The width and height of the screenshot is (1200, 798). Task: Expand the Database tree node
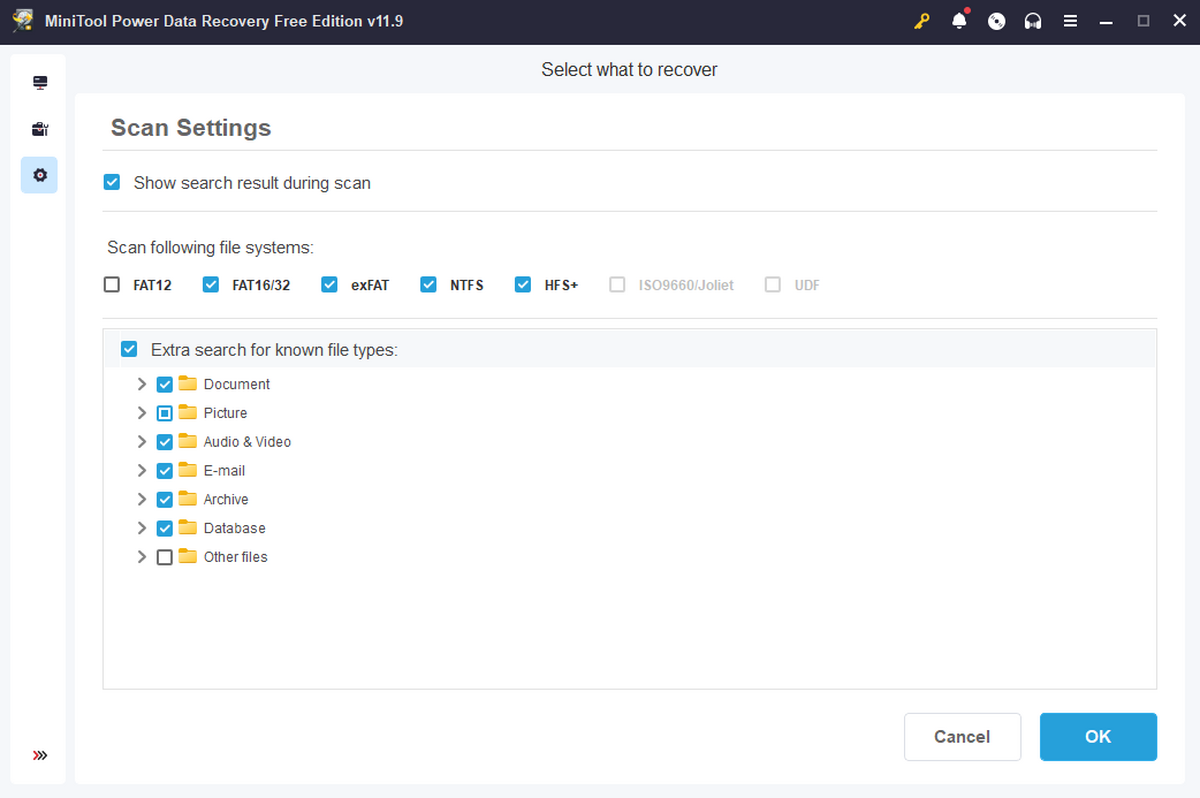point(142,529)
